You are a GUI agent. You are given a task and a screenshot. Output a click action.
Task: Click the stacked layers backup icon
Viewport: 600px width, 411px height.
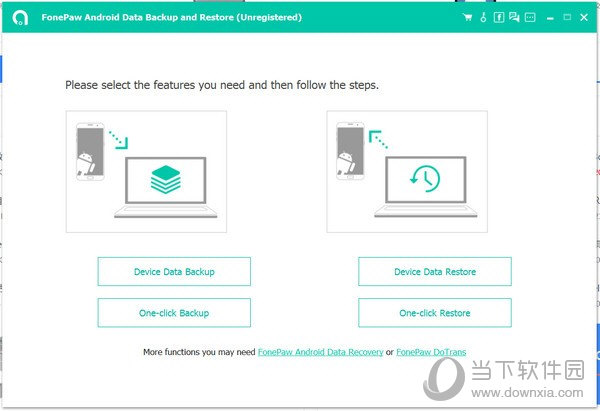click(164, 180)
